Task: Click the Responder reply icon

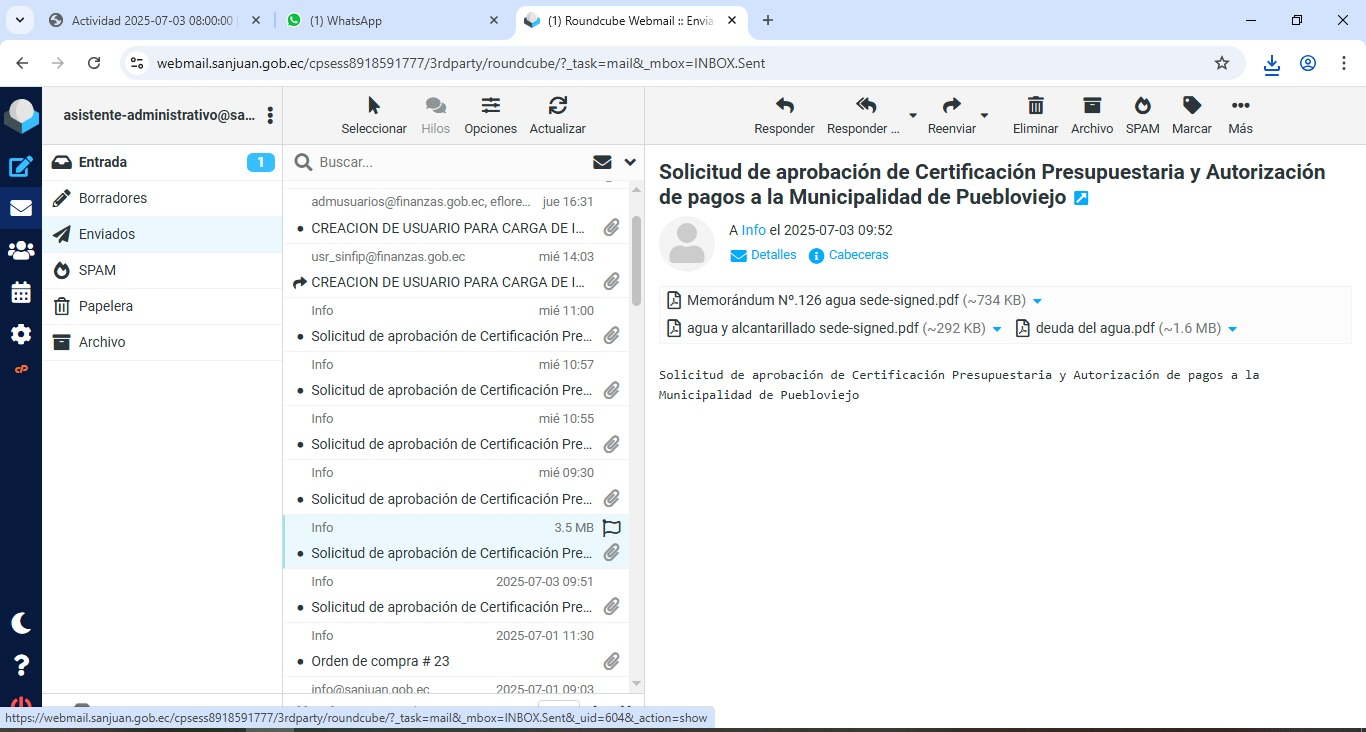Action: point(784,106)
